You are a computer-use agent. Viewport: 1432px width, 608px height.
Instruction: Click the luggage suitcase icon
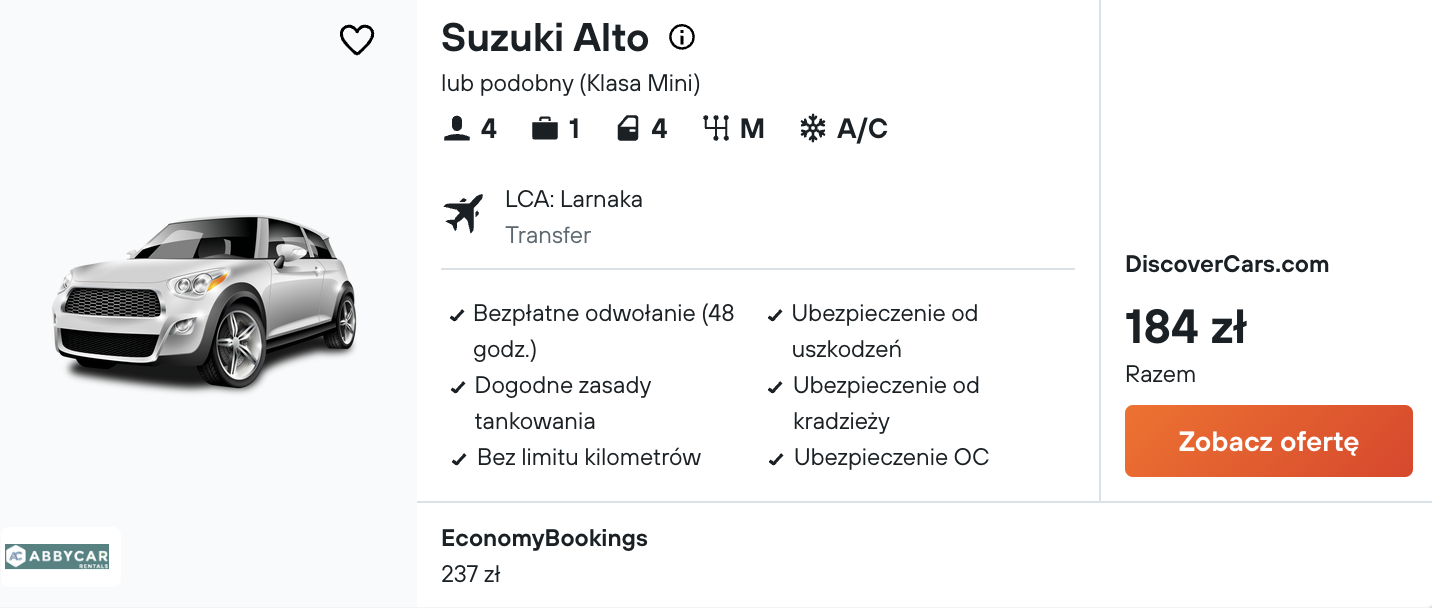click(545, 129)
